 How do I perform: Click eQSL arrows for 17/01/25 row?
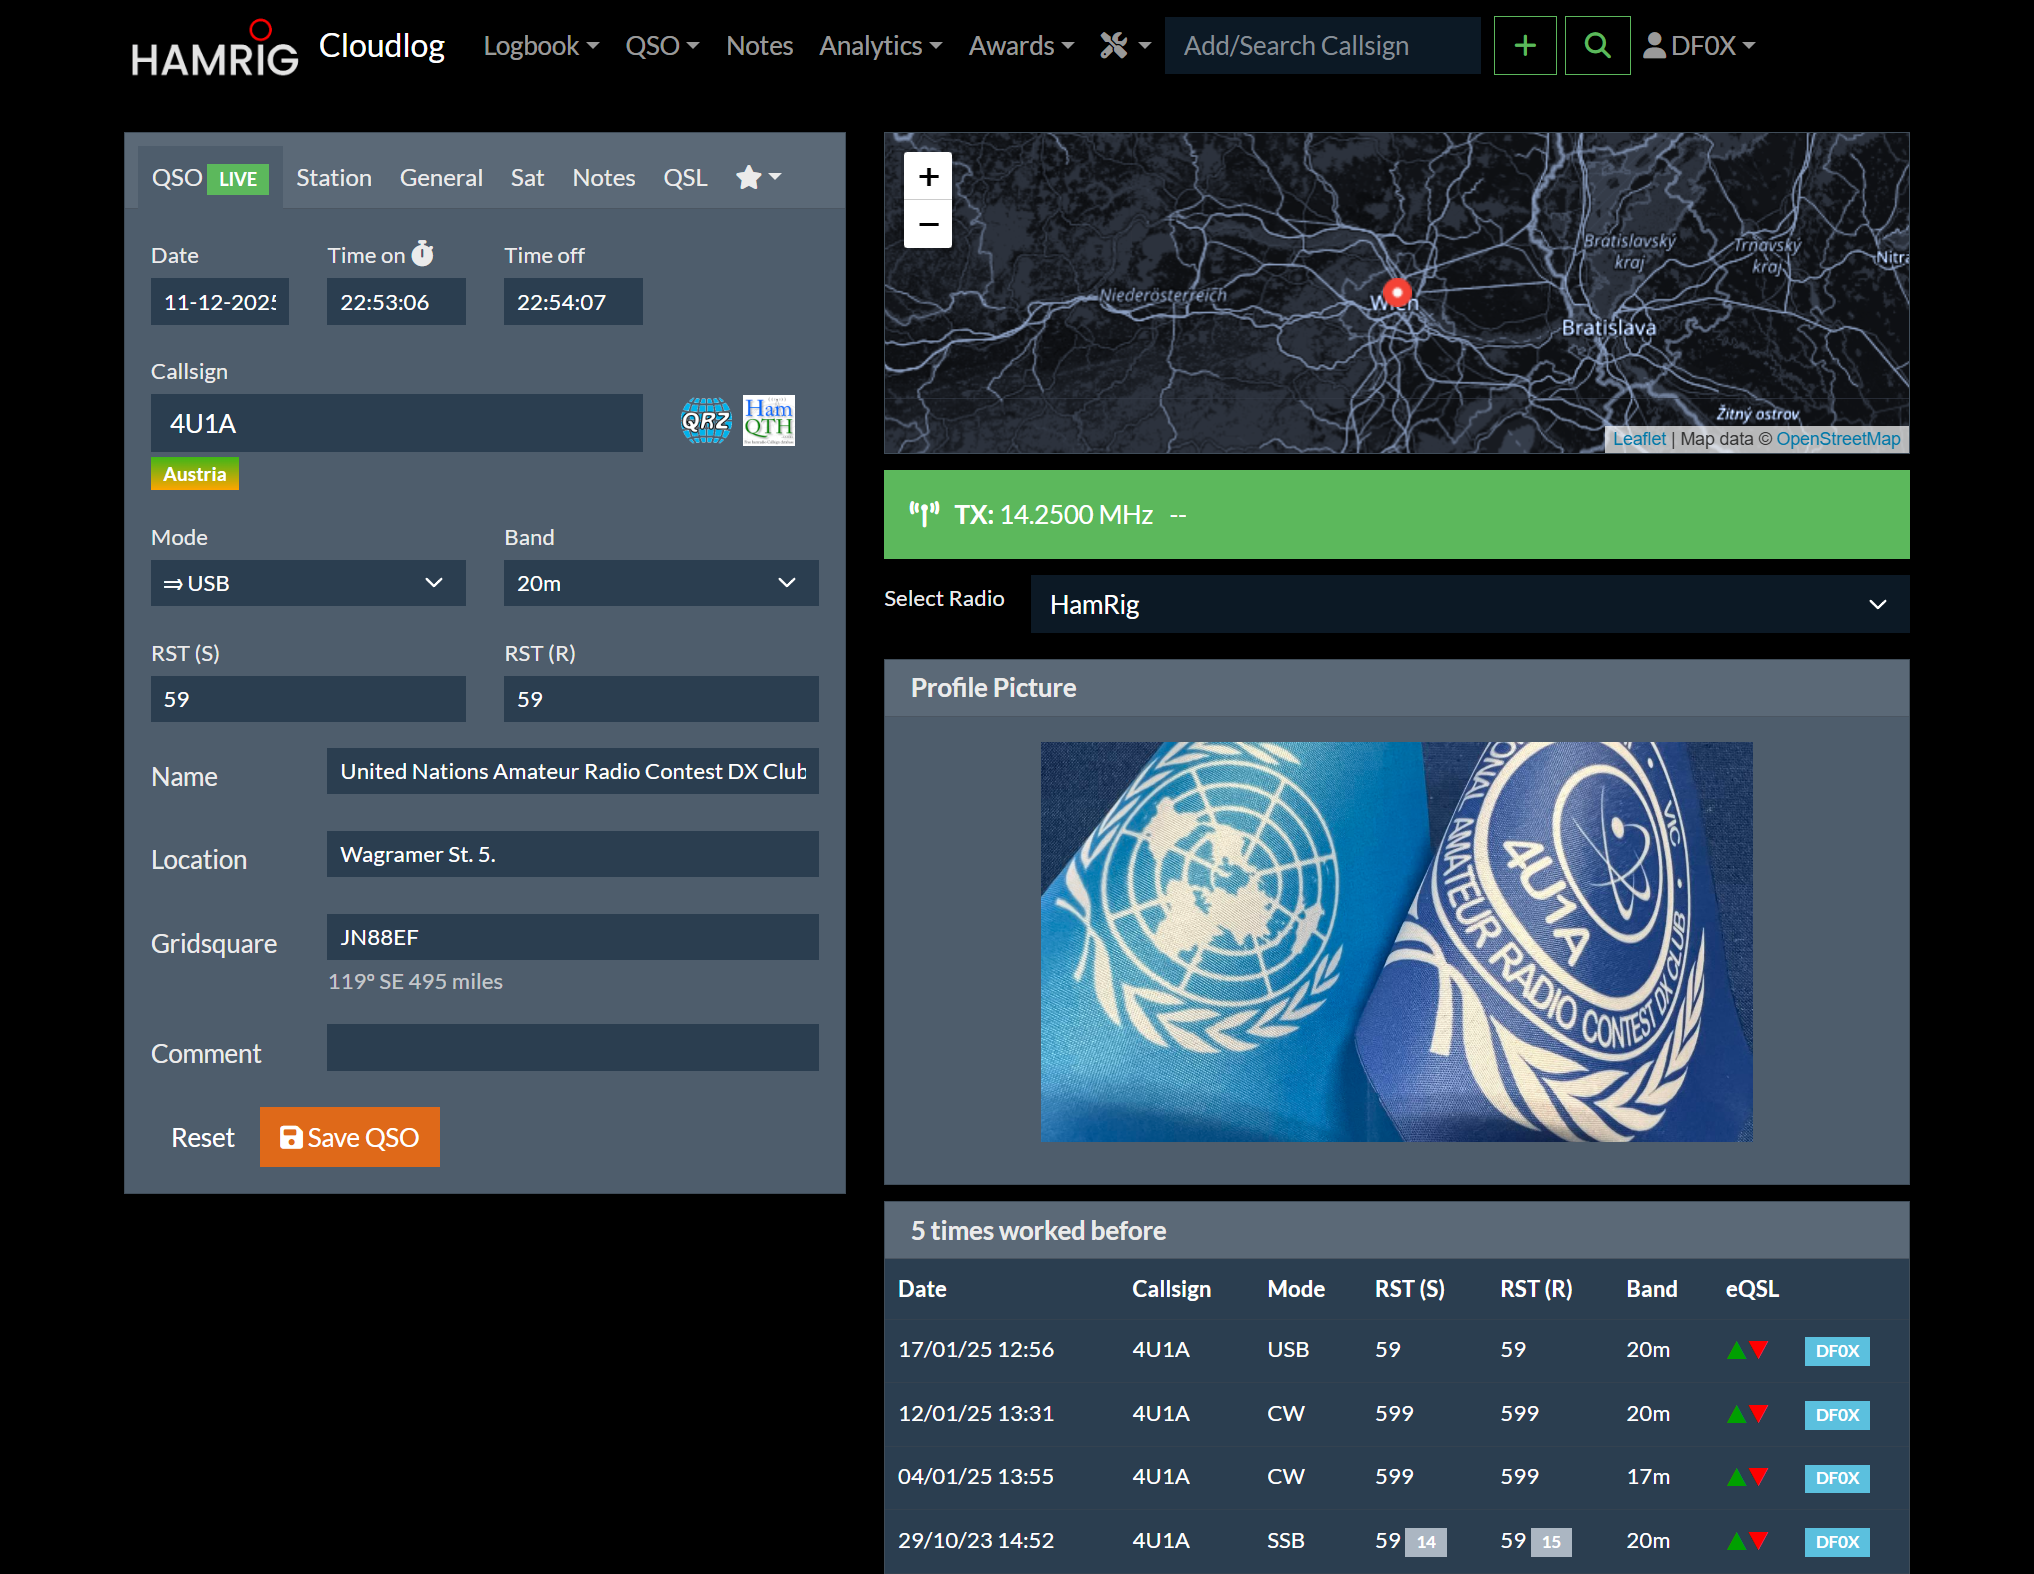tap(1748, 1350)
